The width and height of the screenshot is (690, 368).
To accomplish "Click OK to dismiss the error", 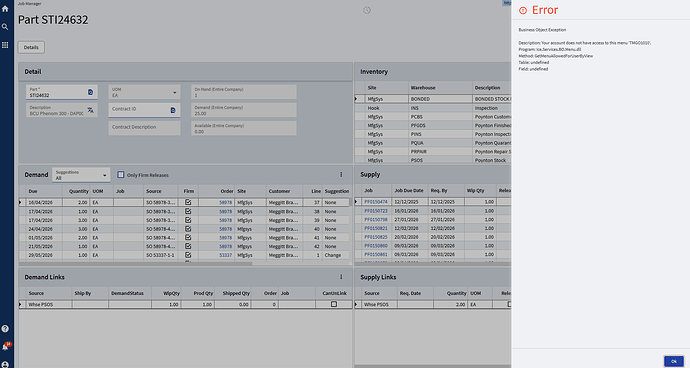I will [674, 361].
